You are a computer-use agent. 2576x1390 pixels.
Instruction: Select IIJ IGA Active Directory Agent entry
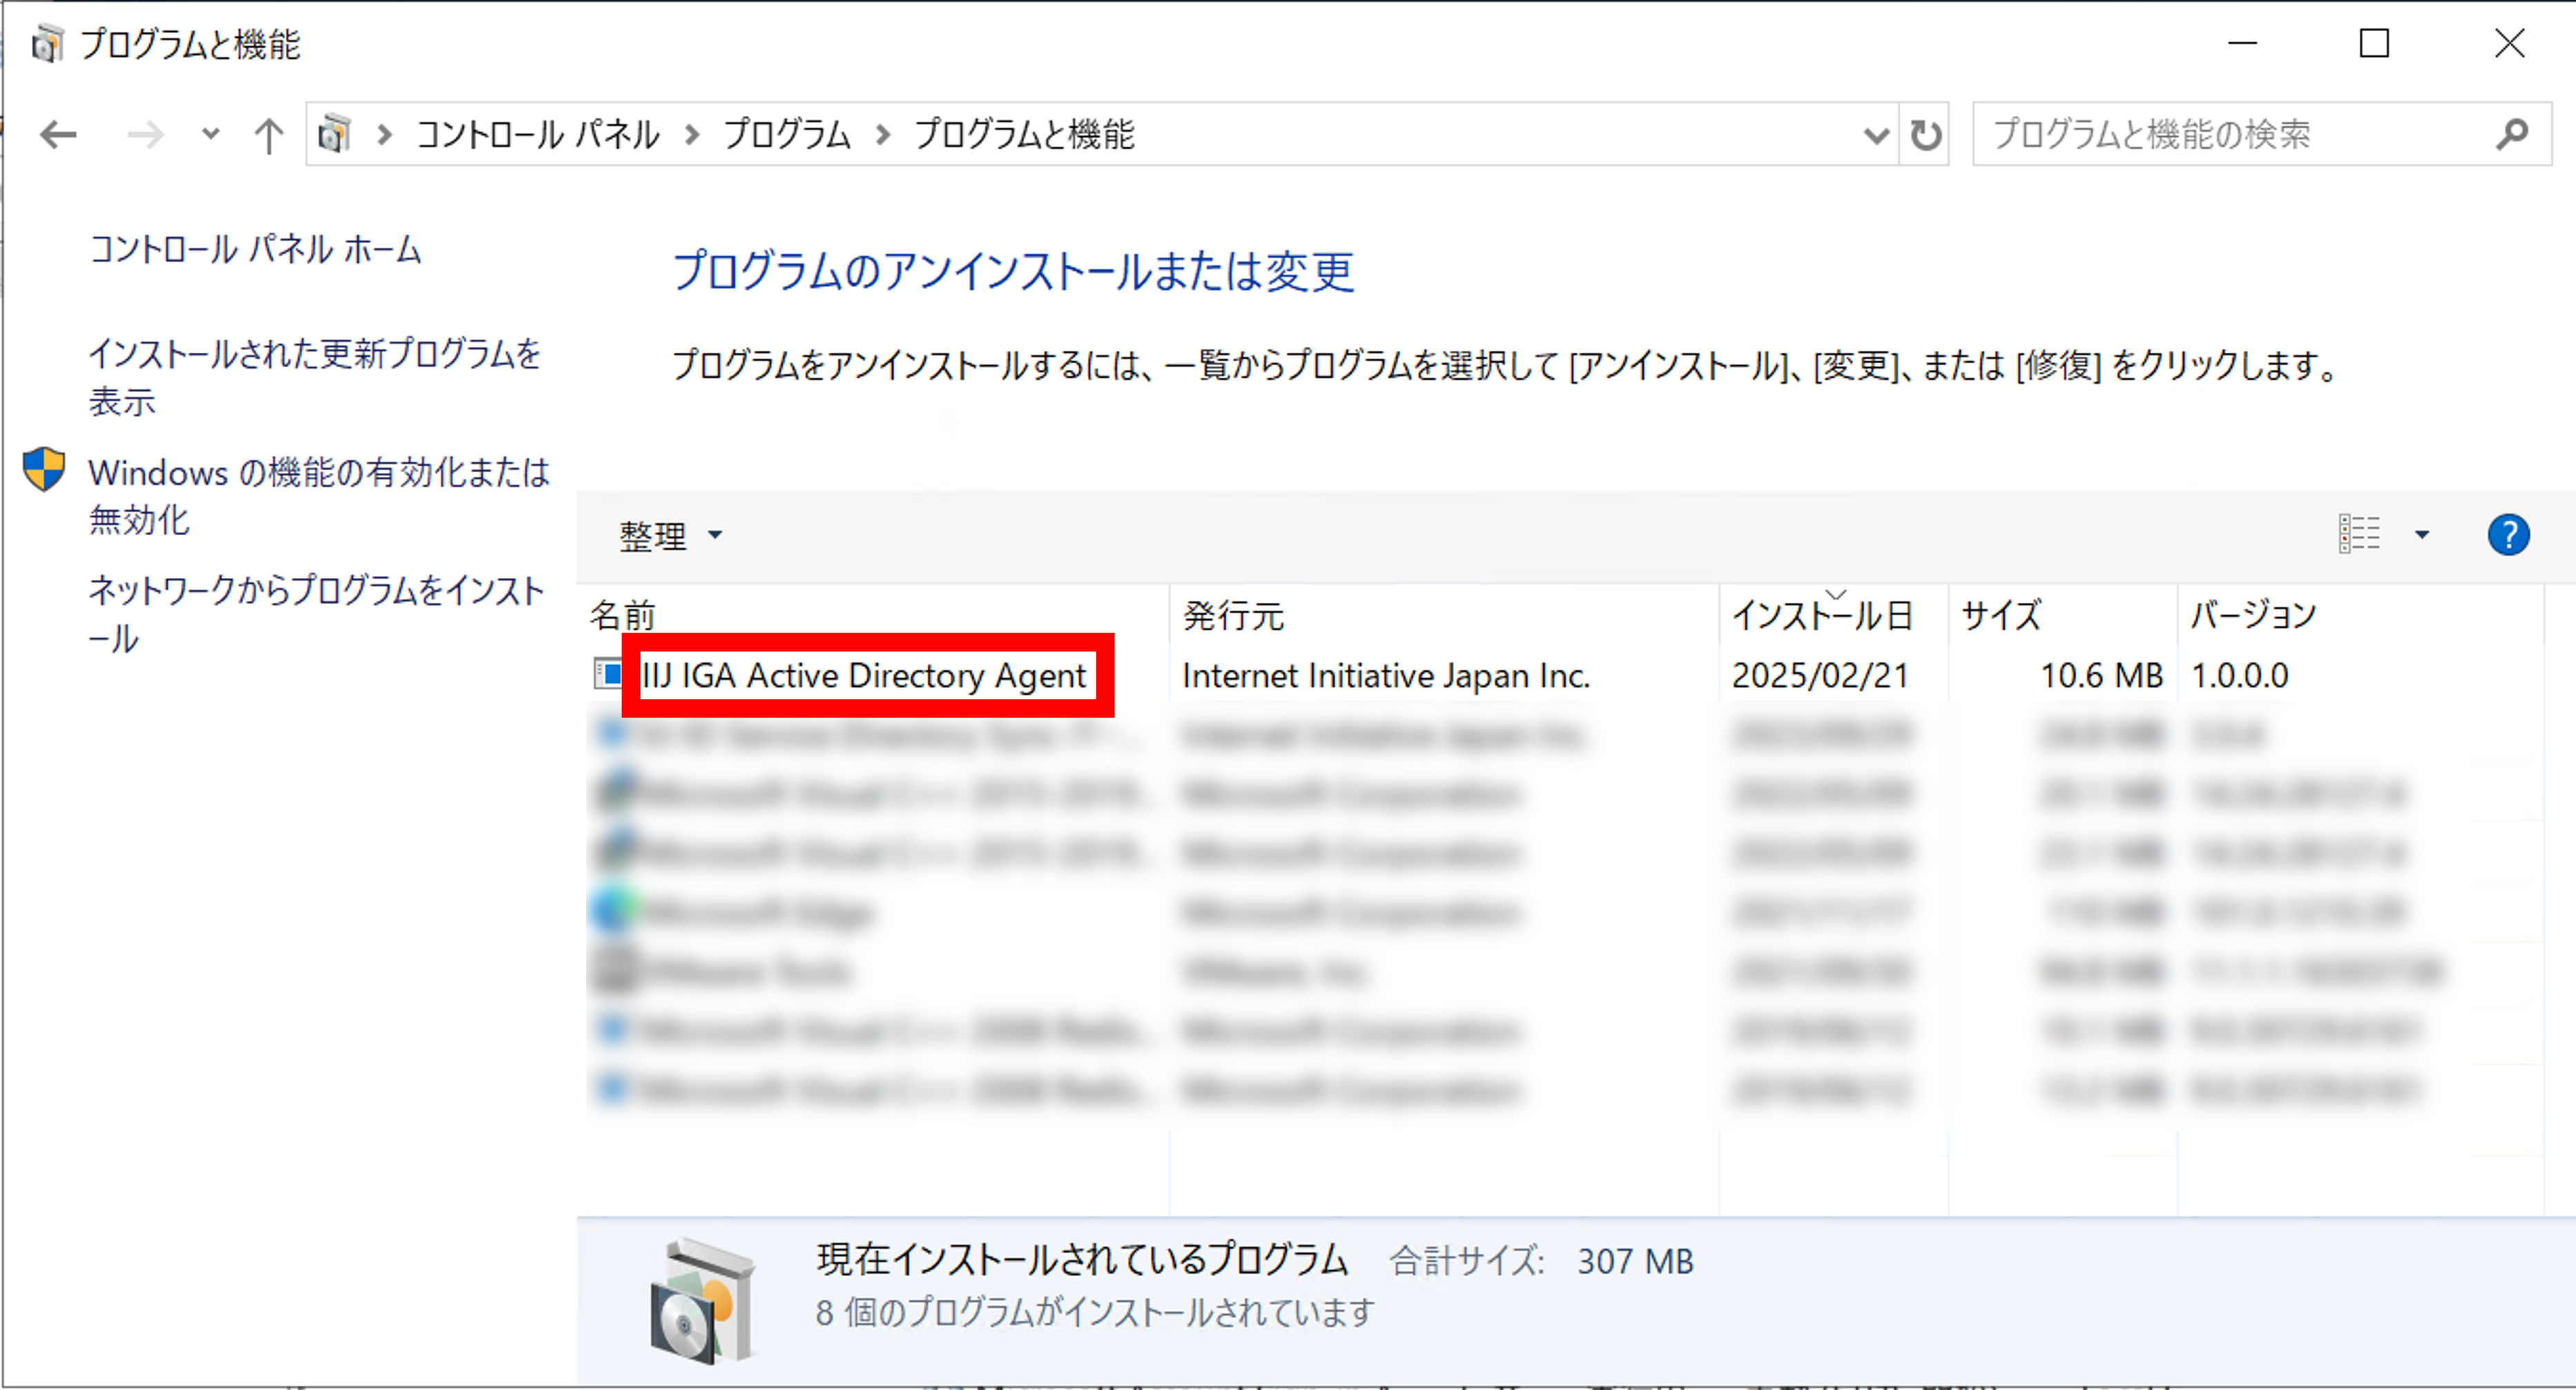863,676
